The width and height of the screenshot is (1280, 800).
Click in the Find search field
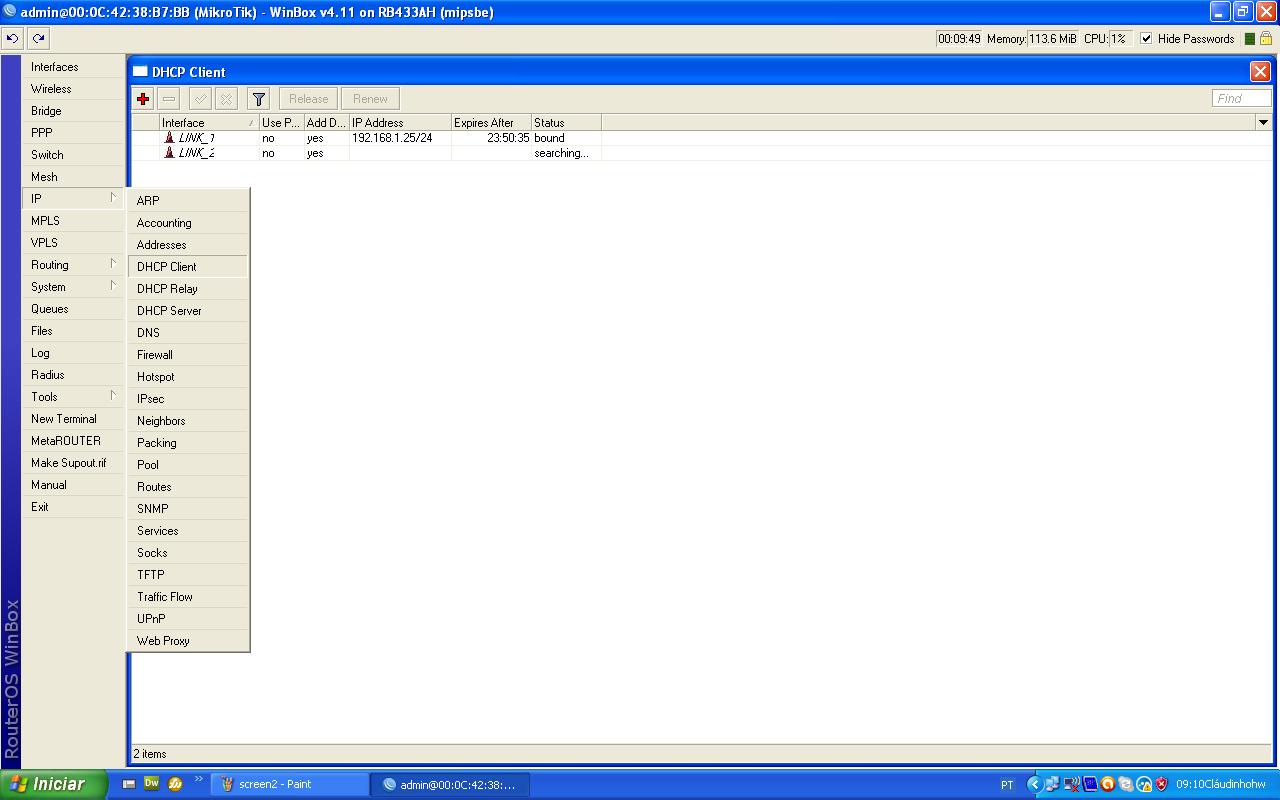tap(1241, 99)
